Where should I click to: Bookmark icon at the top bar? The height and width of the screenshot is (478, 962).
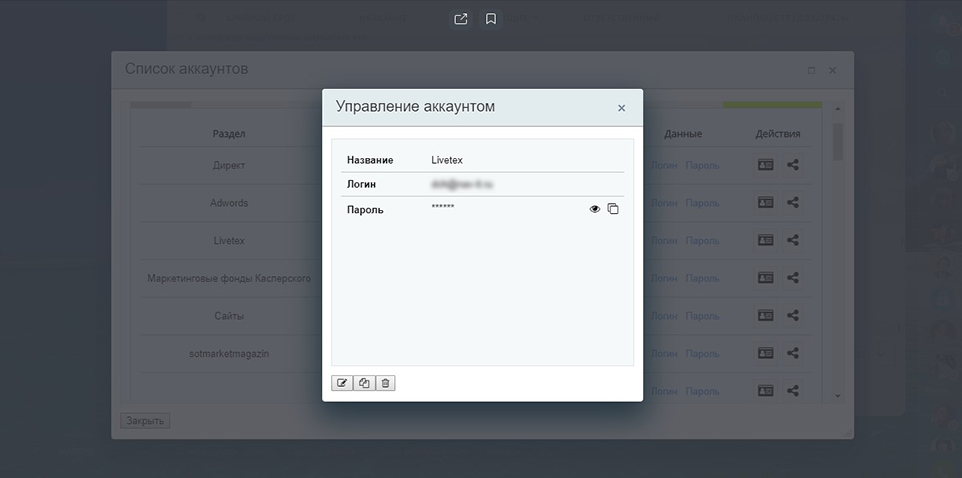click(x=491, y=19)
